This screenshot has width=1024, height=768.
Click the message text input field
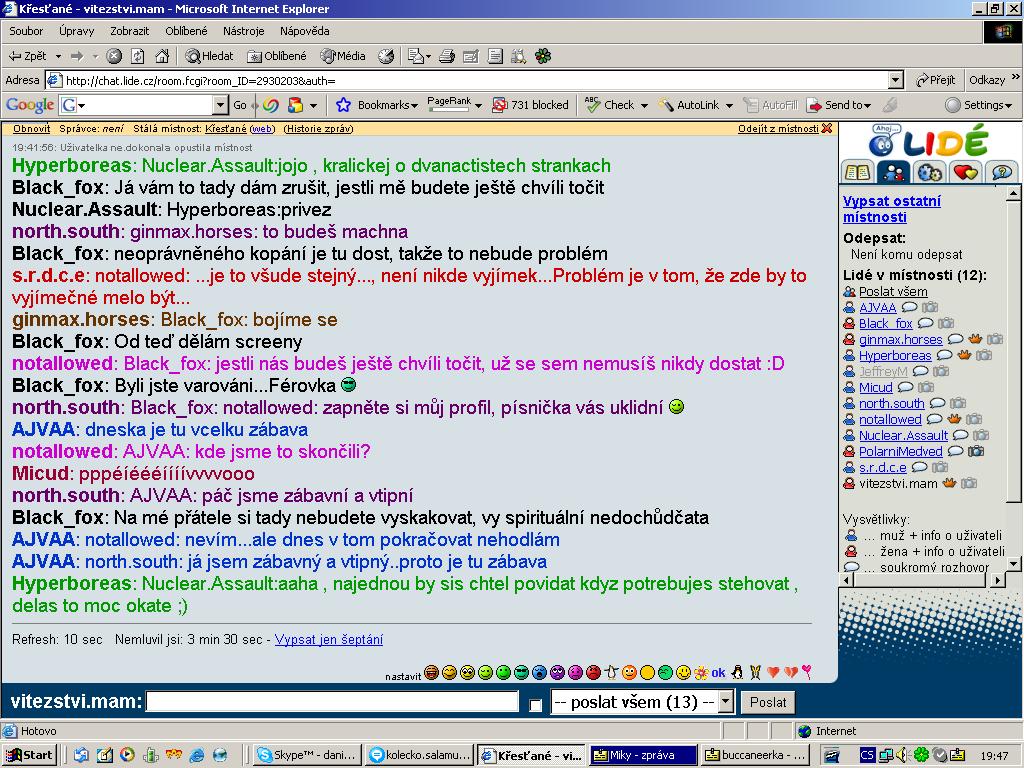pyautogui.click(x=332, y=702)
